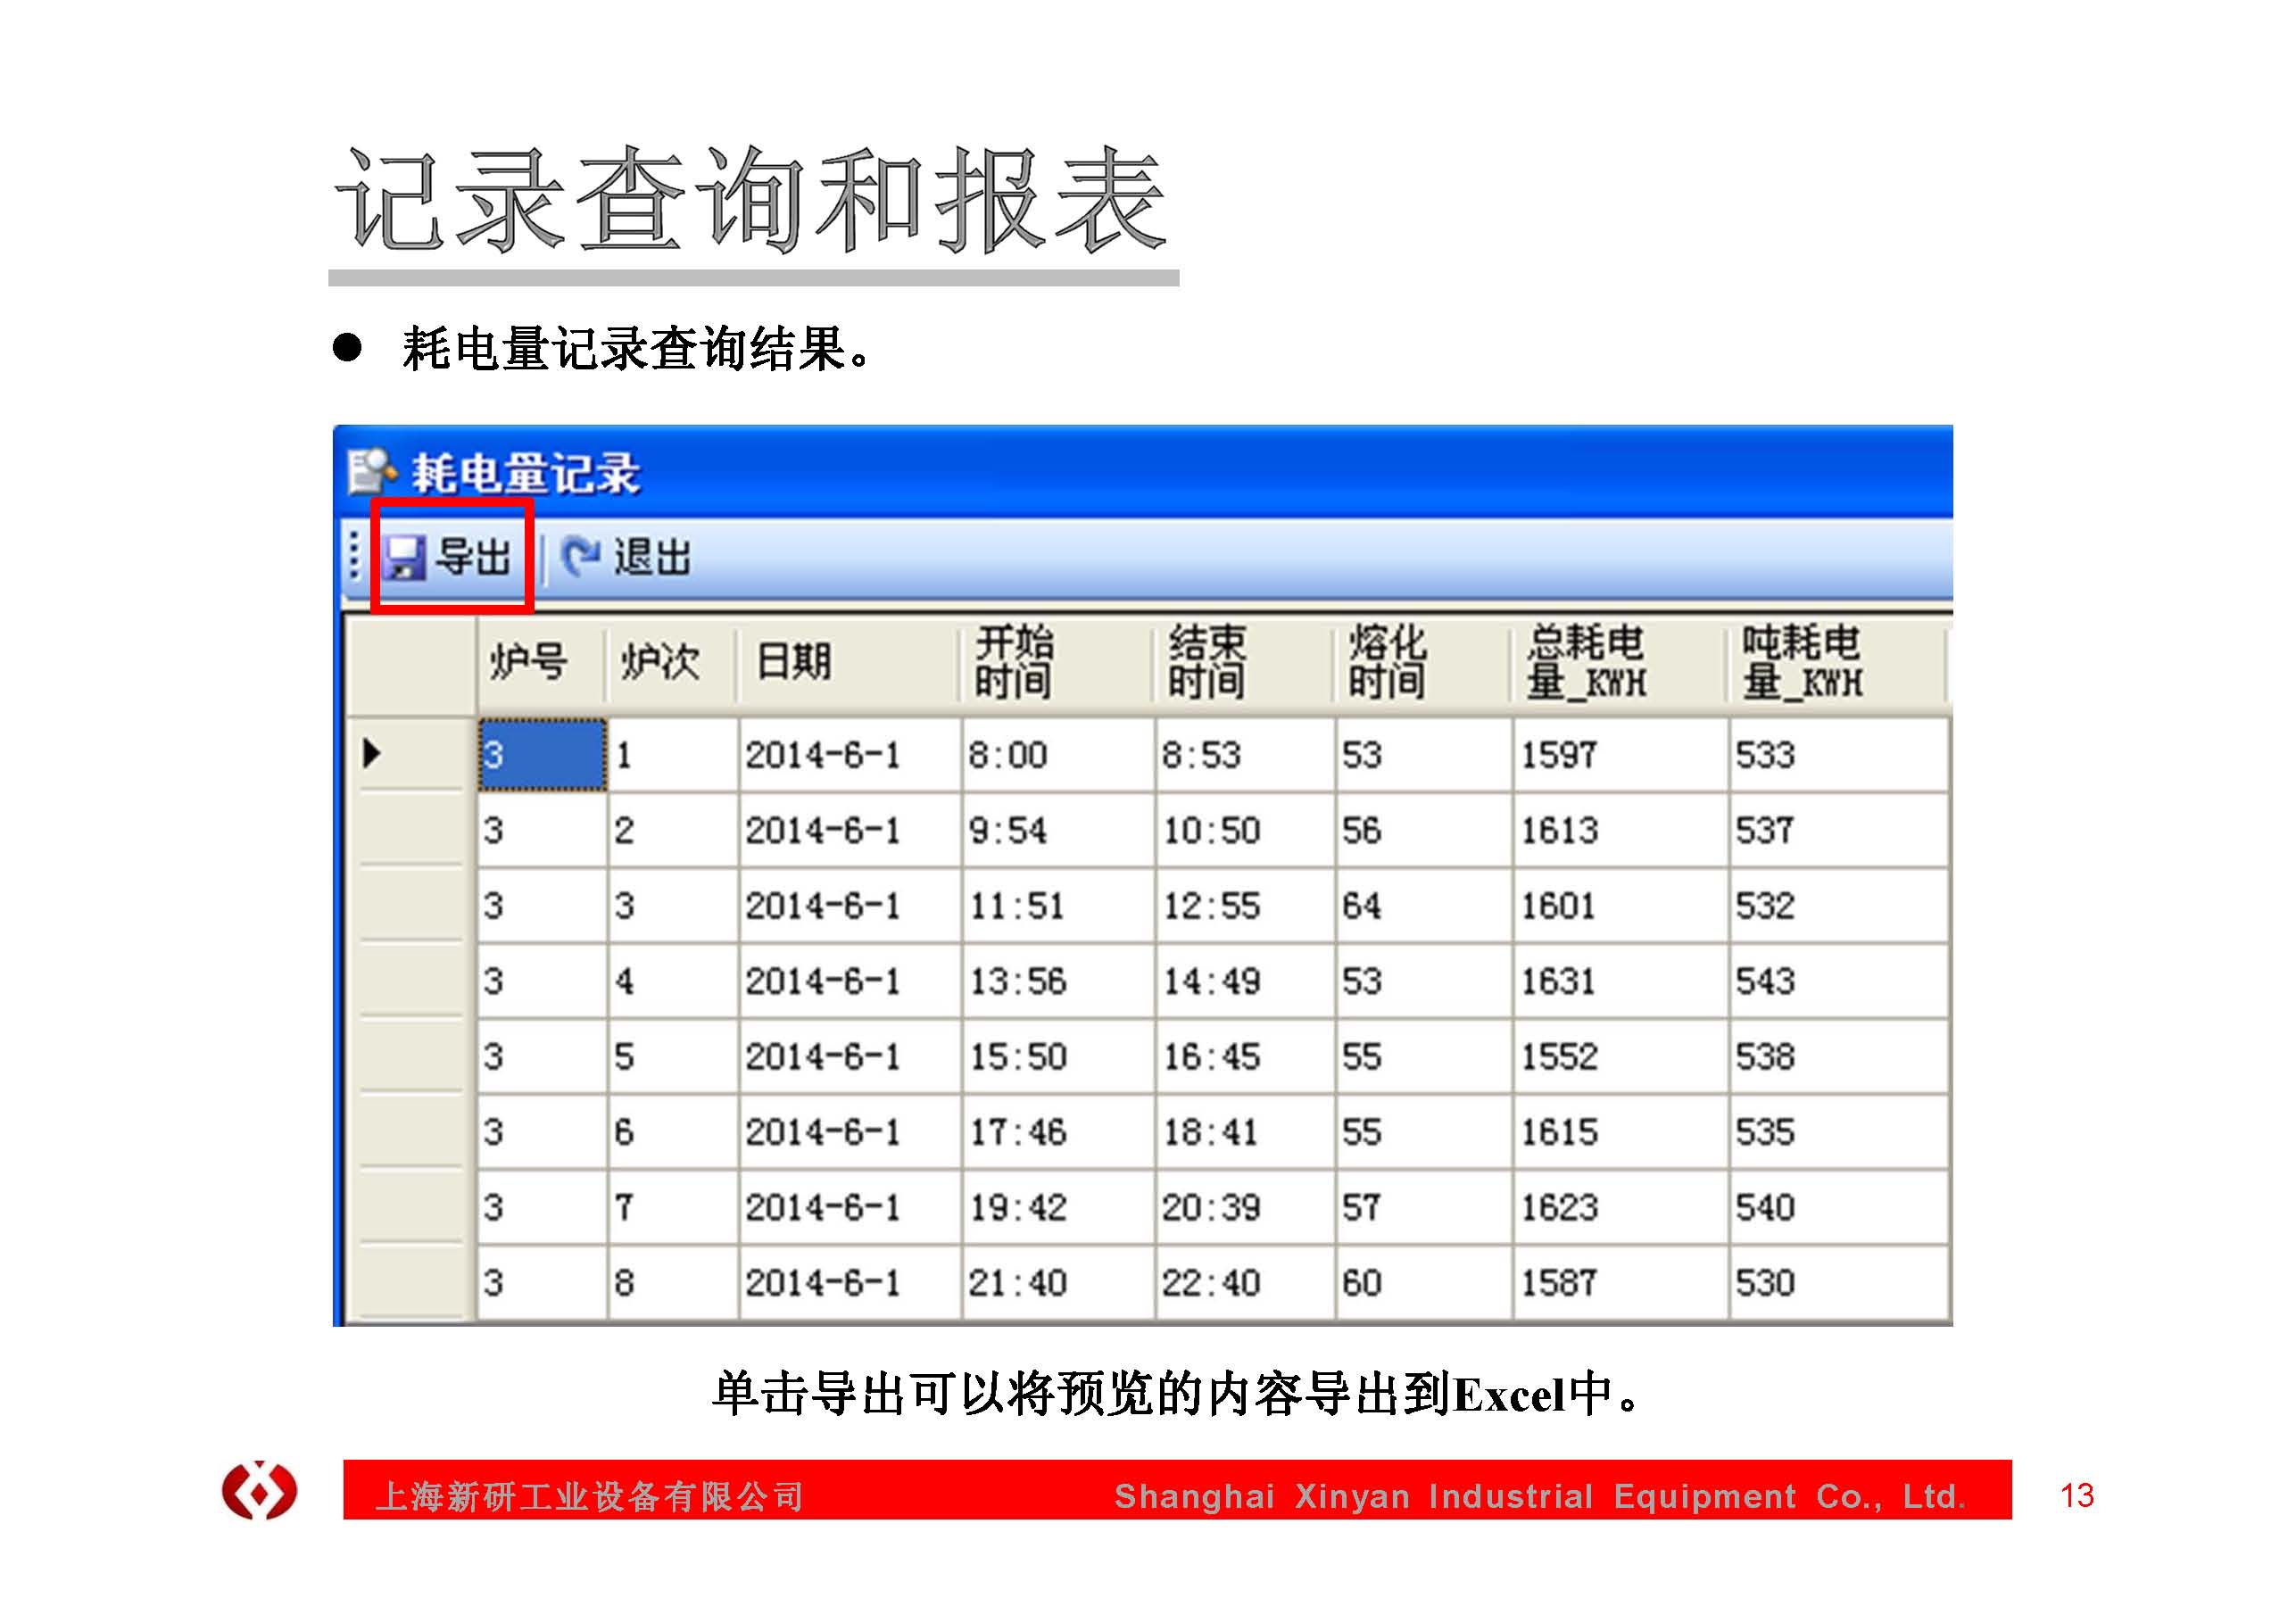2296x1623 pixels.
Task: Click the 退出 exit arrow icon
Action: coord(580,556)
